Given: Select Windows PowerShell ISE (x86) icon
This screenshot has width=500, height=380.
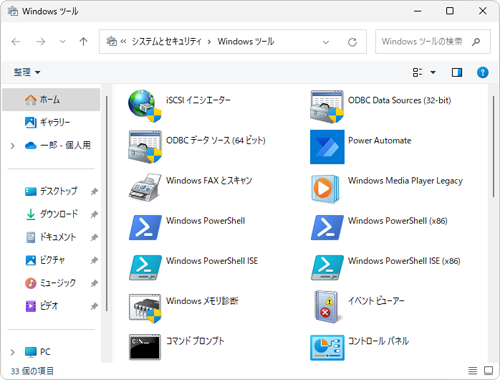Looking at the screenshot, I should pos(327,268).
